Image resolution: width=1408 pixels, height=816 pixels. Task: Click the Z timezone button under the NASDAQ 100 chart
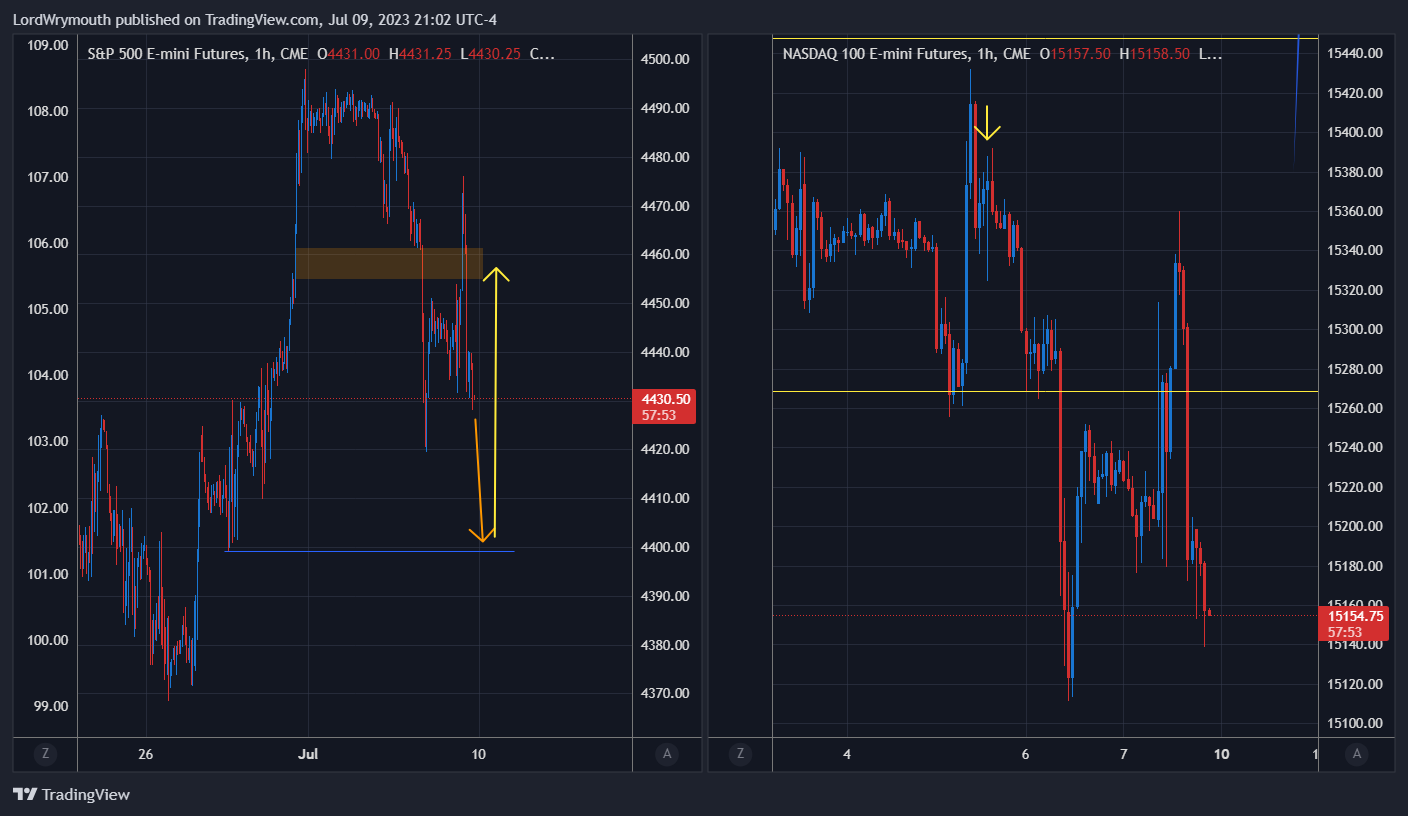point(740,754)
